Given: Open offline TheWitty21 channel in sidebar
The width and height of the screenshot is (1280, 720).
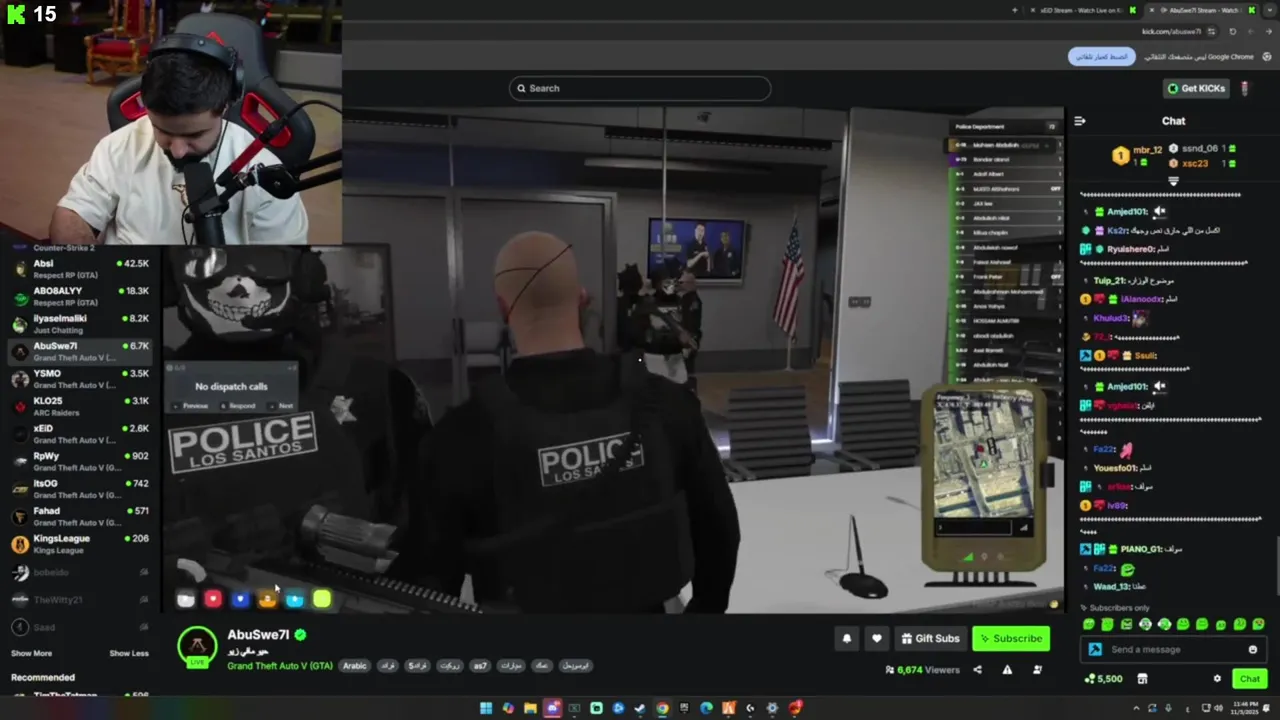Looking at the screenshot, I should (x=80, y=600).
